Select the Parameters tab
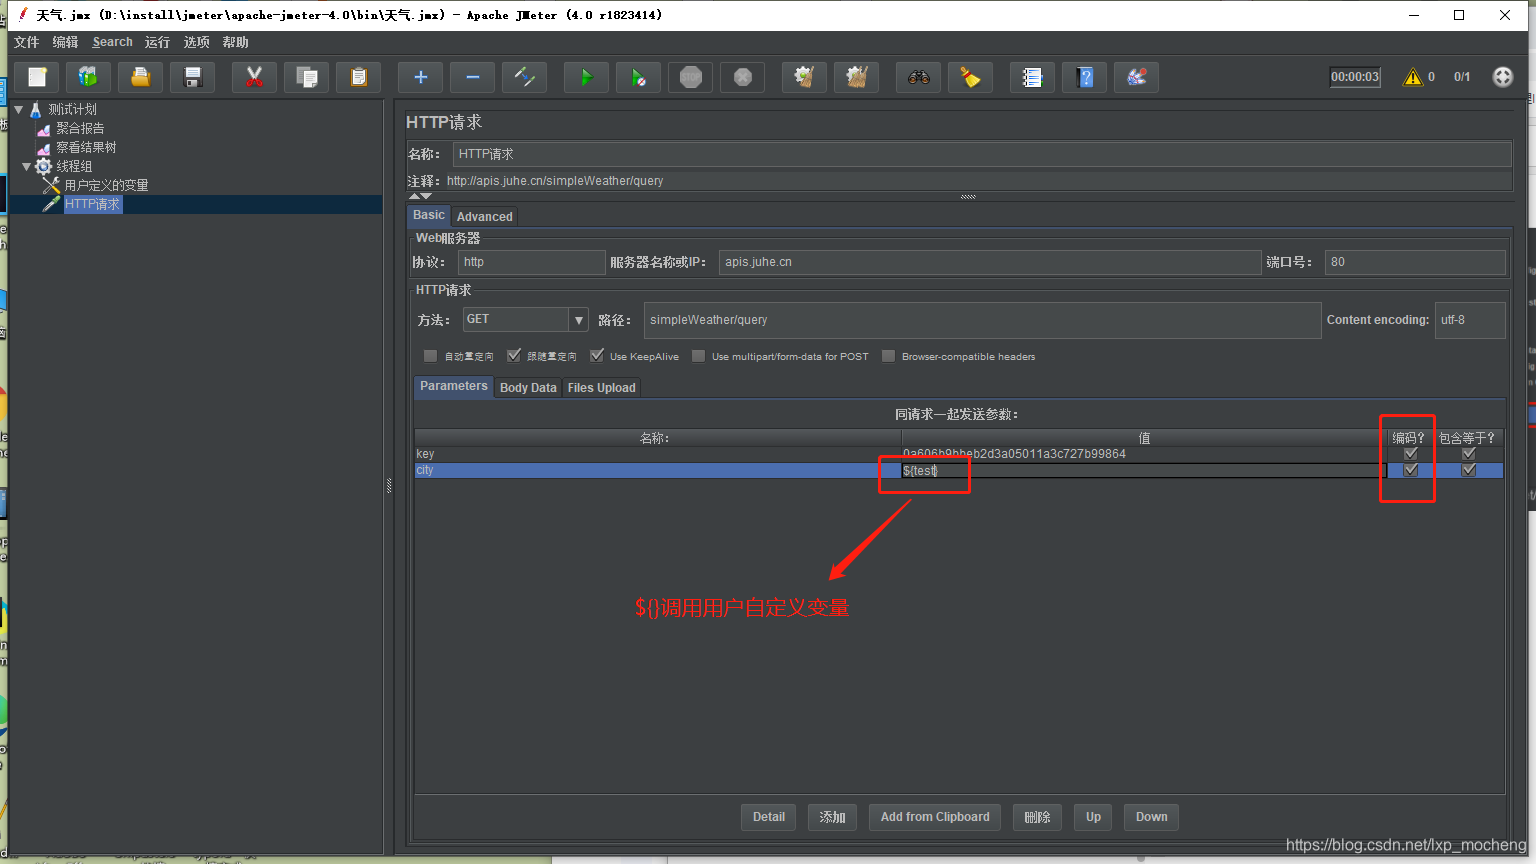This screenshot has width=1536, height=864. pos(453,387)
